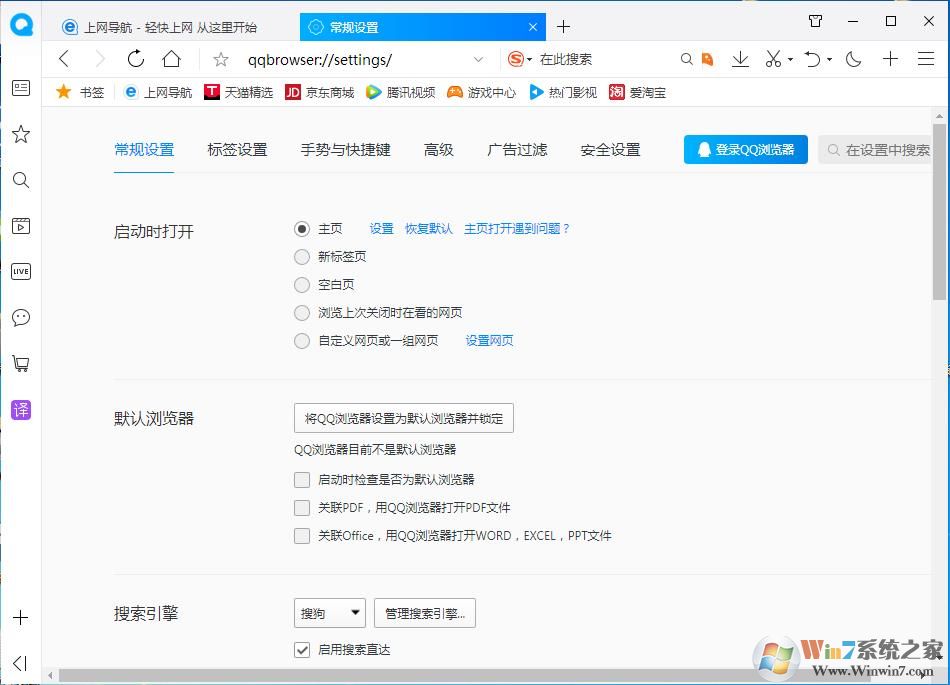Image resolution: width=950 pixels, height=685 pixels.
Task: Open the hamburger main menu icon
Action: [926, 59]
